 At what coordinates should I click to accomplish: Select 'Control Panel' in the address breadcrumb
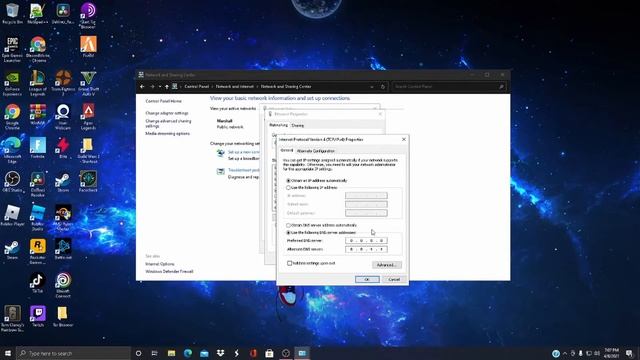pos(197,87)
